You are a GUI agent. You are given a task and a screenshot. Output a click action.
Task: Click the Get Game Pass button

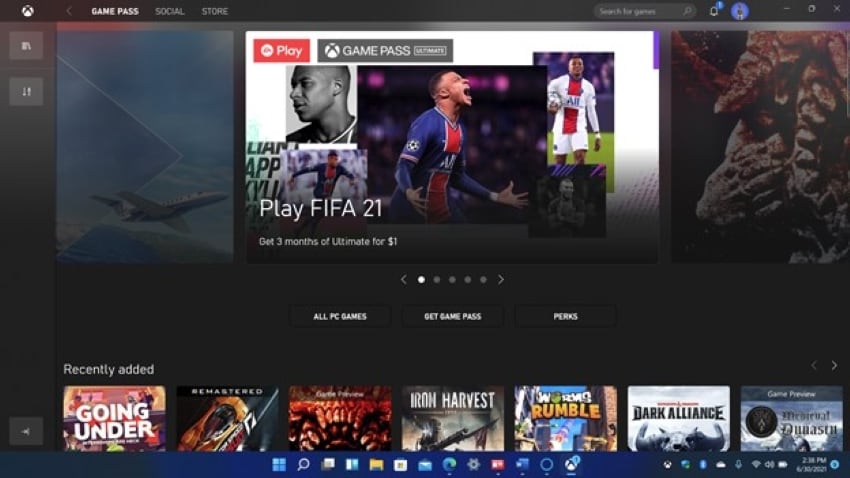tap(453, 316)
